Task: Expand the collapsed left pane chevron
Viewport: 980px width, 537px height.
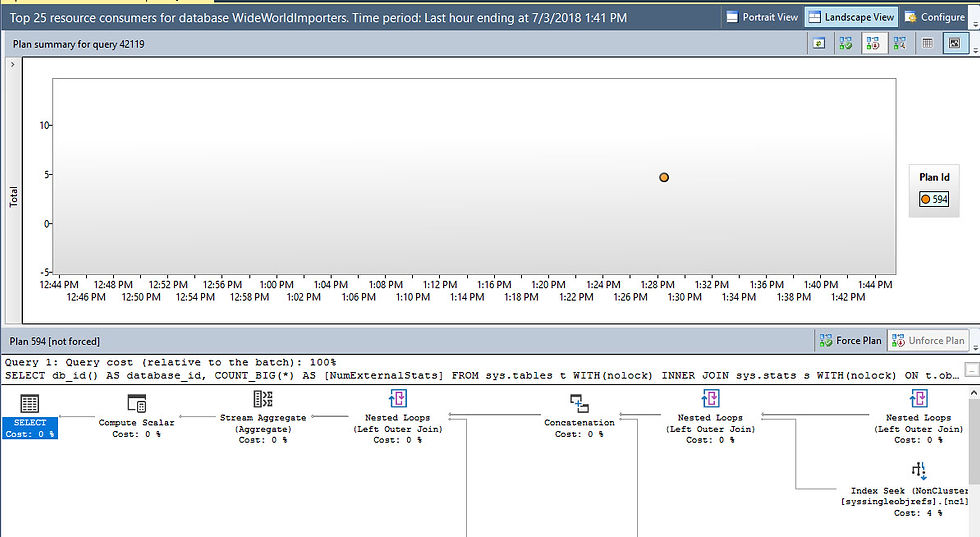Action: pyautogui.click(x=12, y=64)
